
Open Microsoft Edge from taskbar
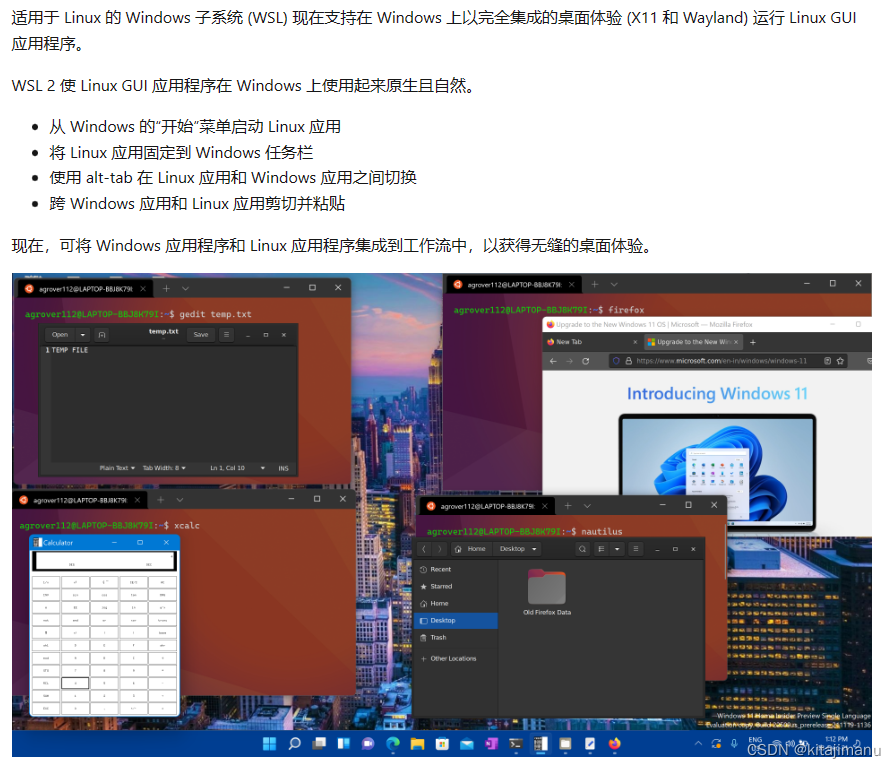pos(393,743)
